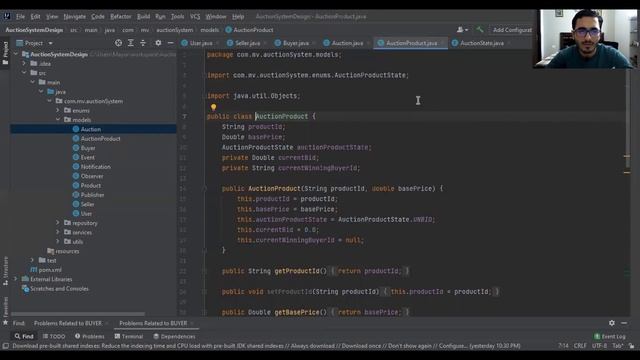Open the Terminal tool window

(129, 336)
